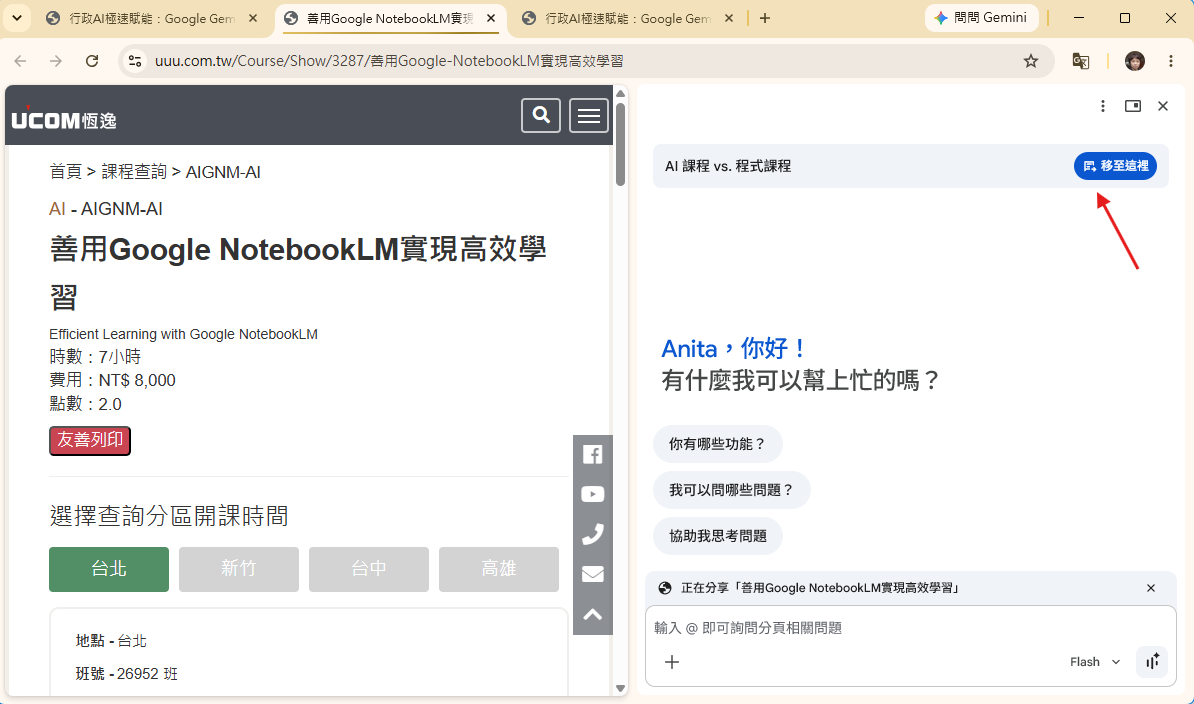Click the phone contact side icon
The image size is (1194, 704).
pyautogui.click(x=592, y=534)
